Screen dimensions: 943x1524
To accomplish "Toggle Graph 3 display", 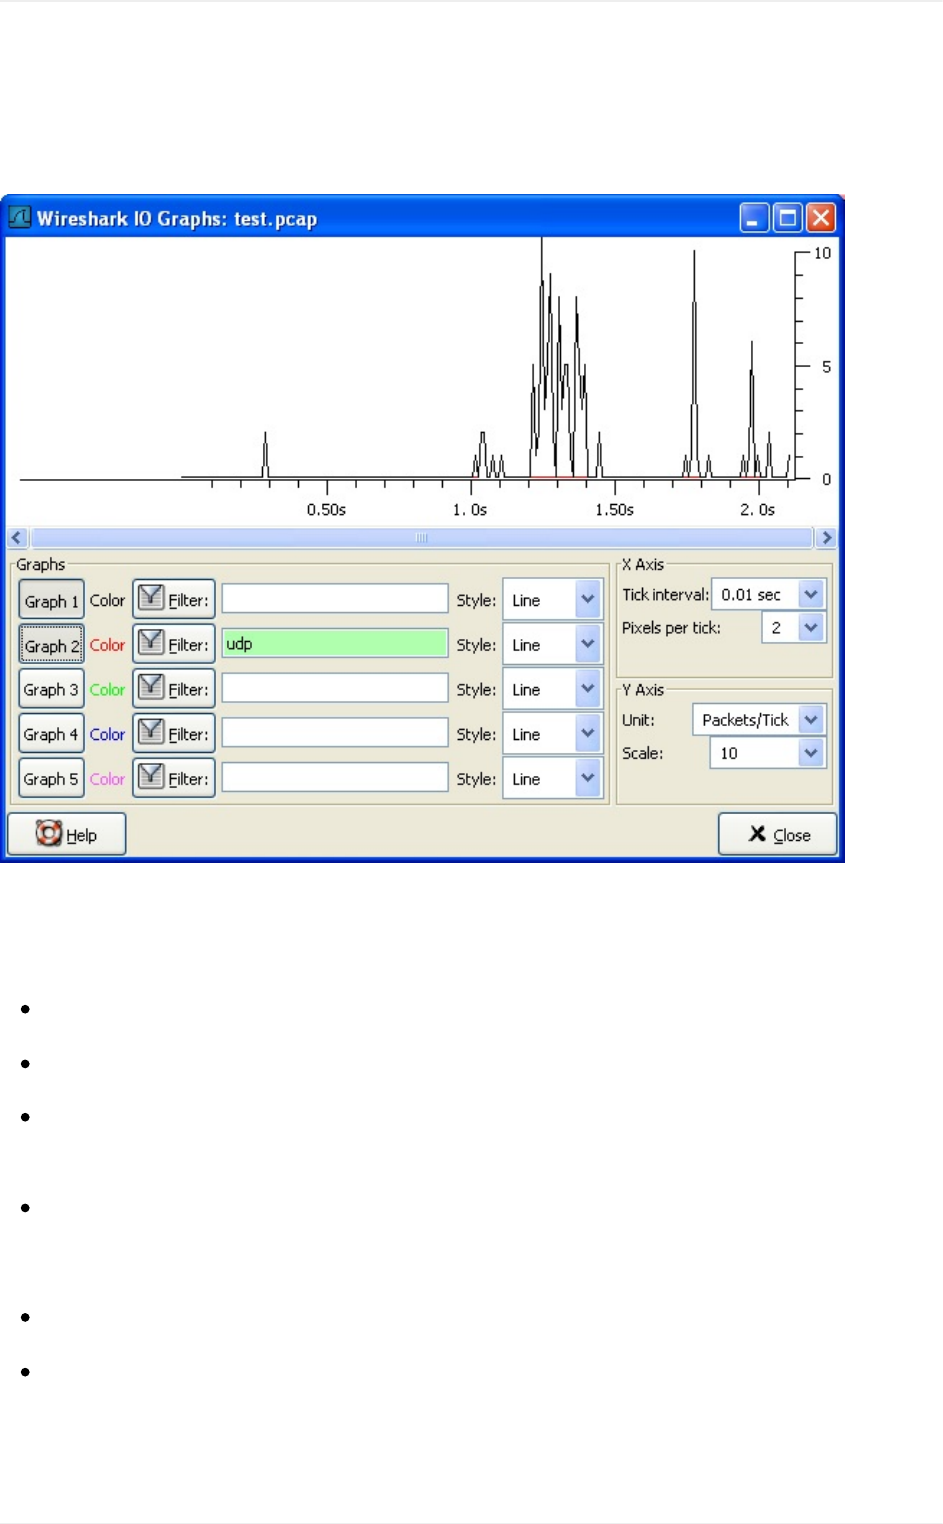I will pos(51,689).
